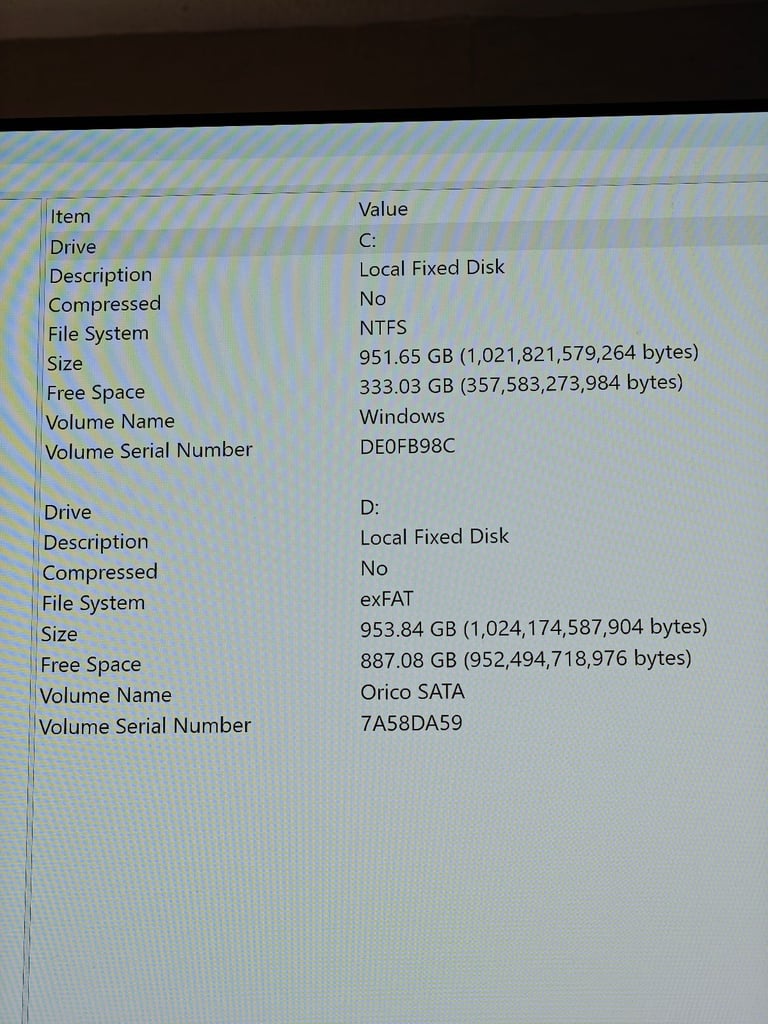Select the volume name Windows

[402, 416]
